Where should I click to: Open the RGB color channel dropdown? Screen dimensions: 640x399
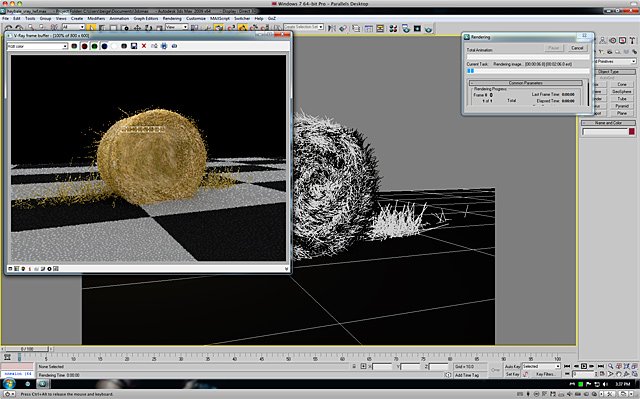[x=37, y=46]
